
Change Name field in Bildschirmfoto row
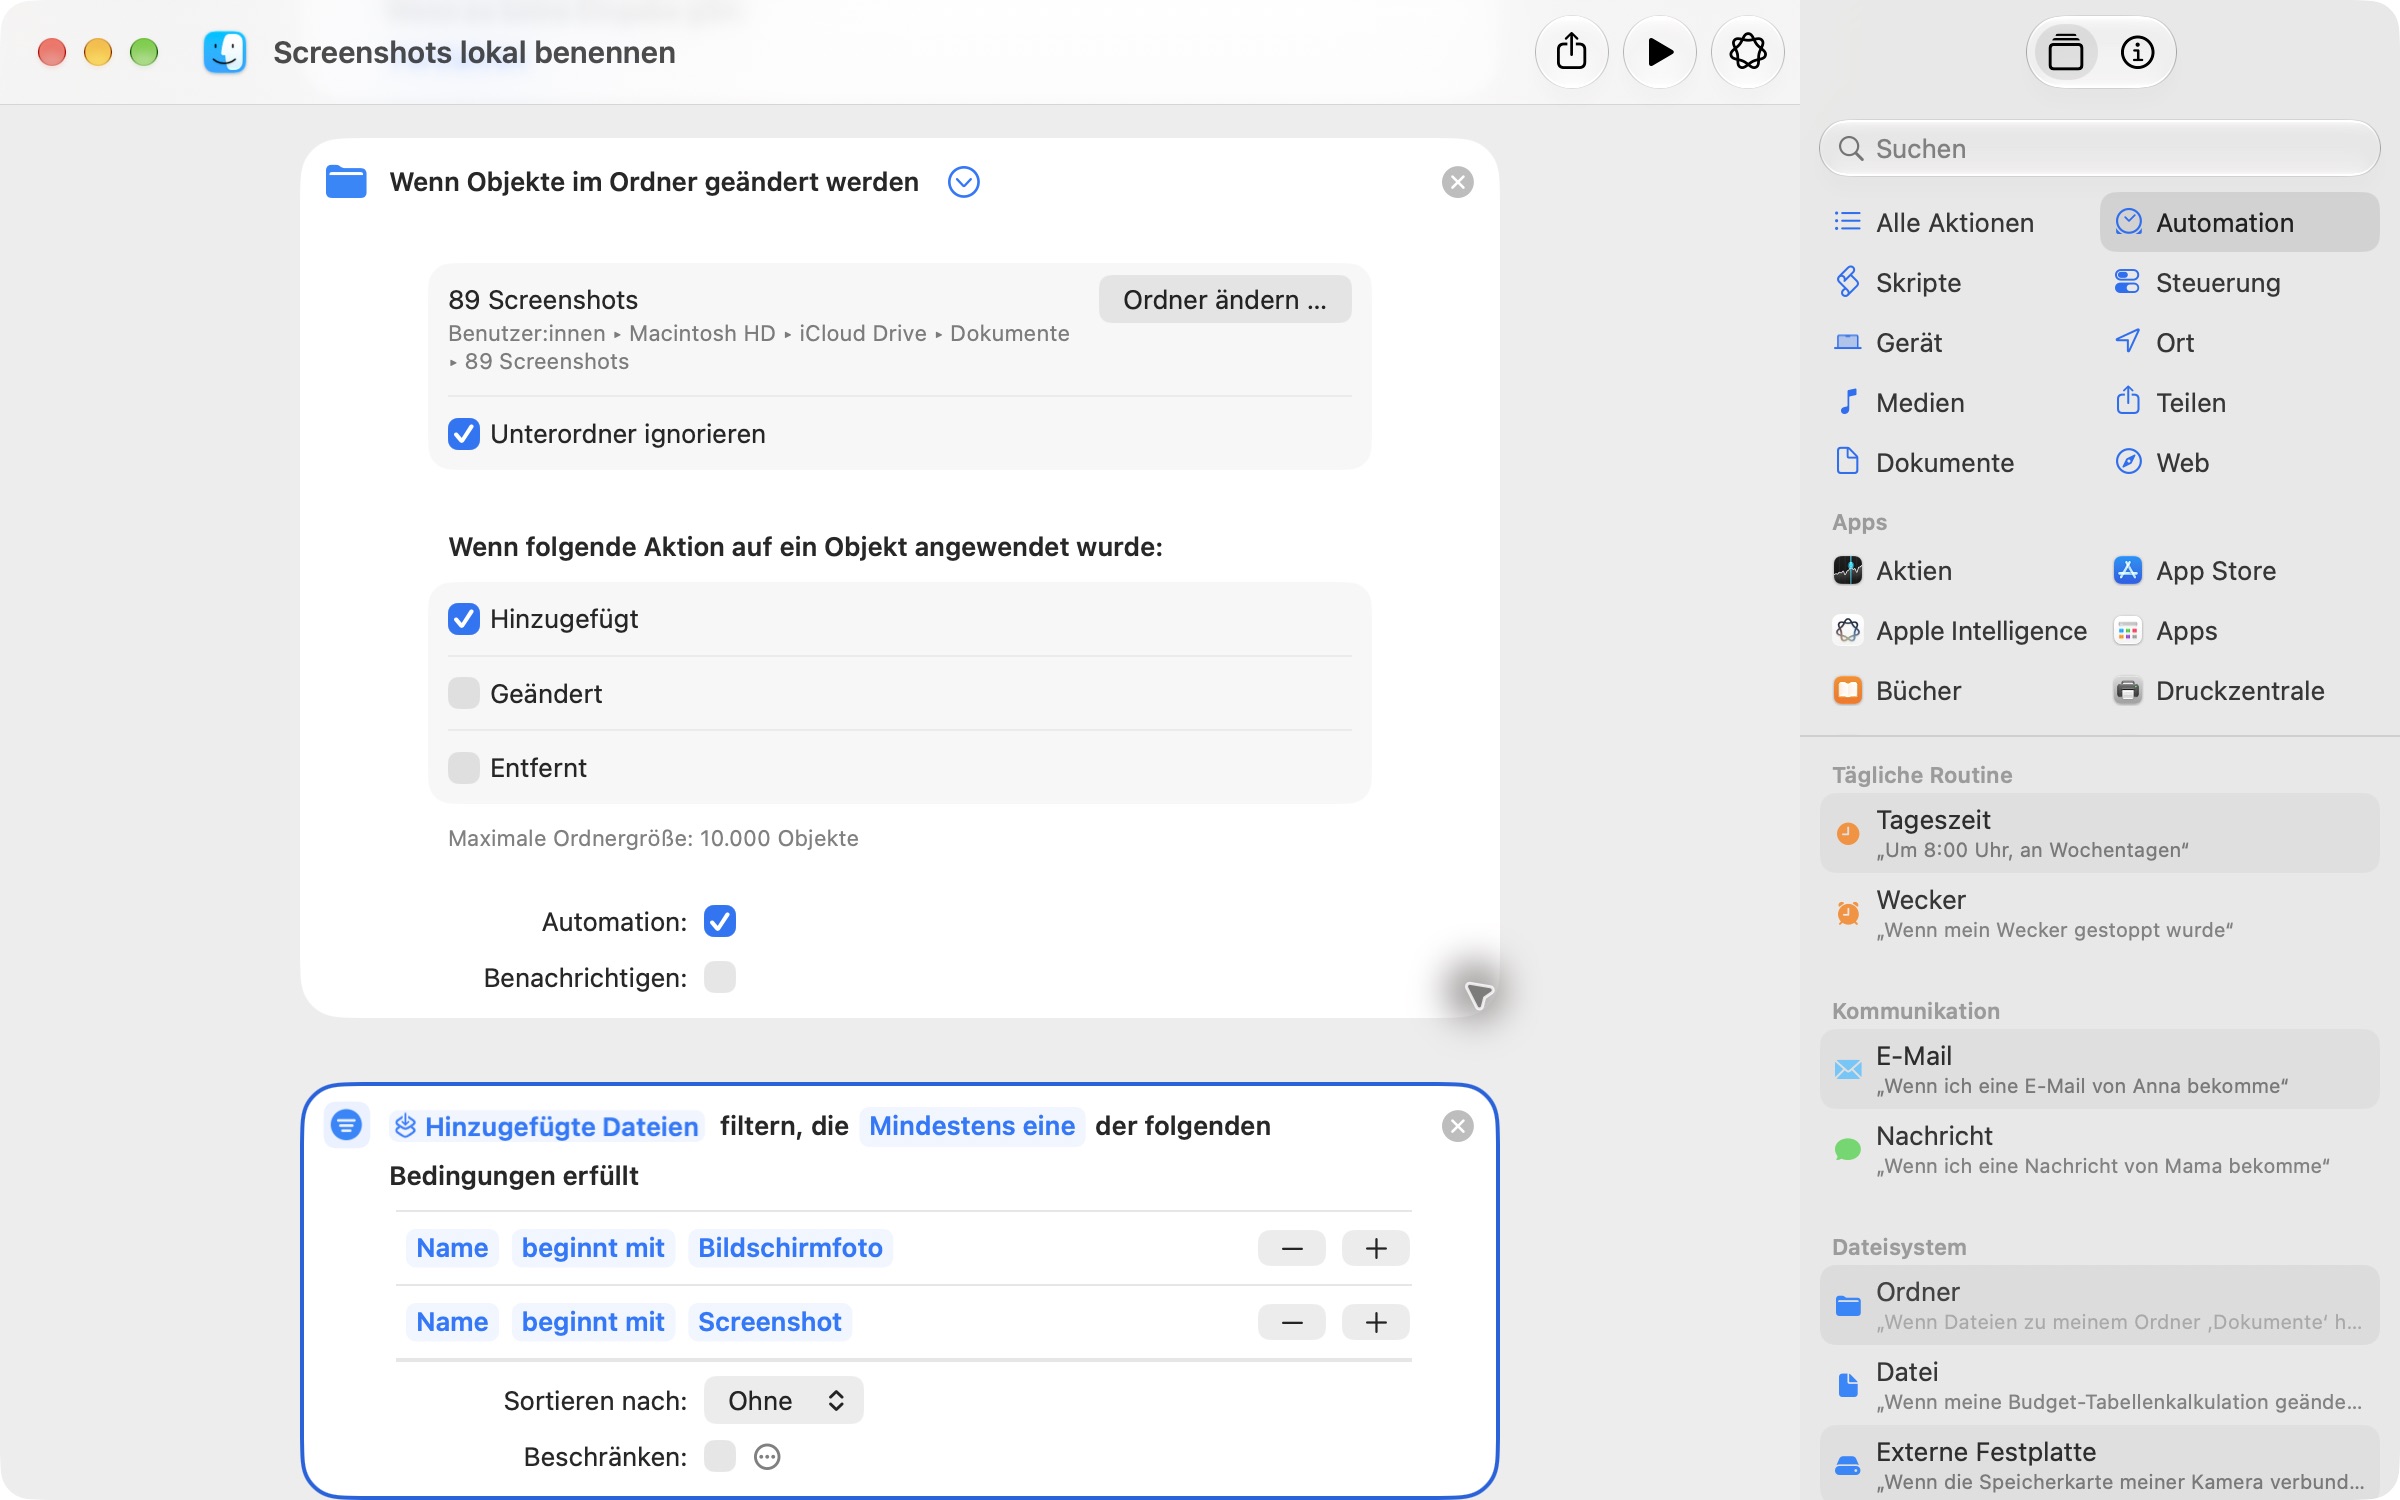452,1248
